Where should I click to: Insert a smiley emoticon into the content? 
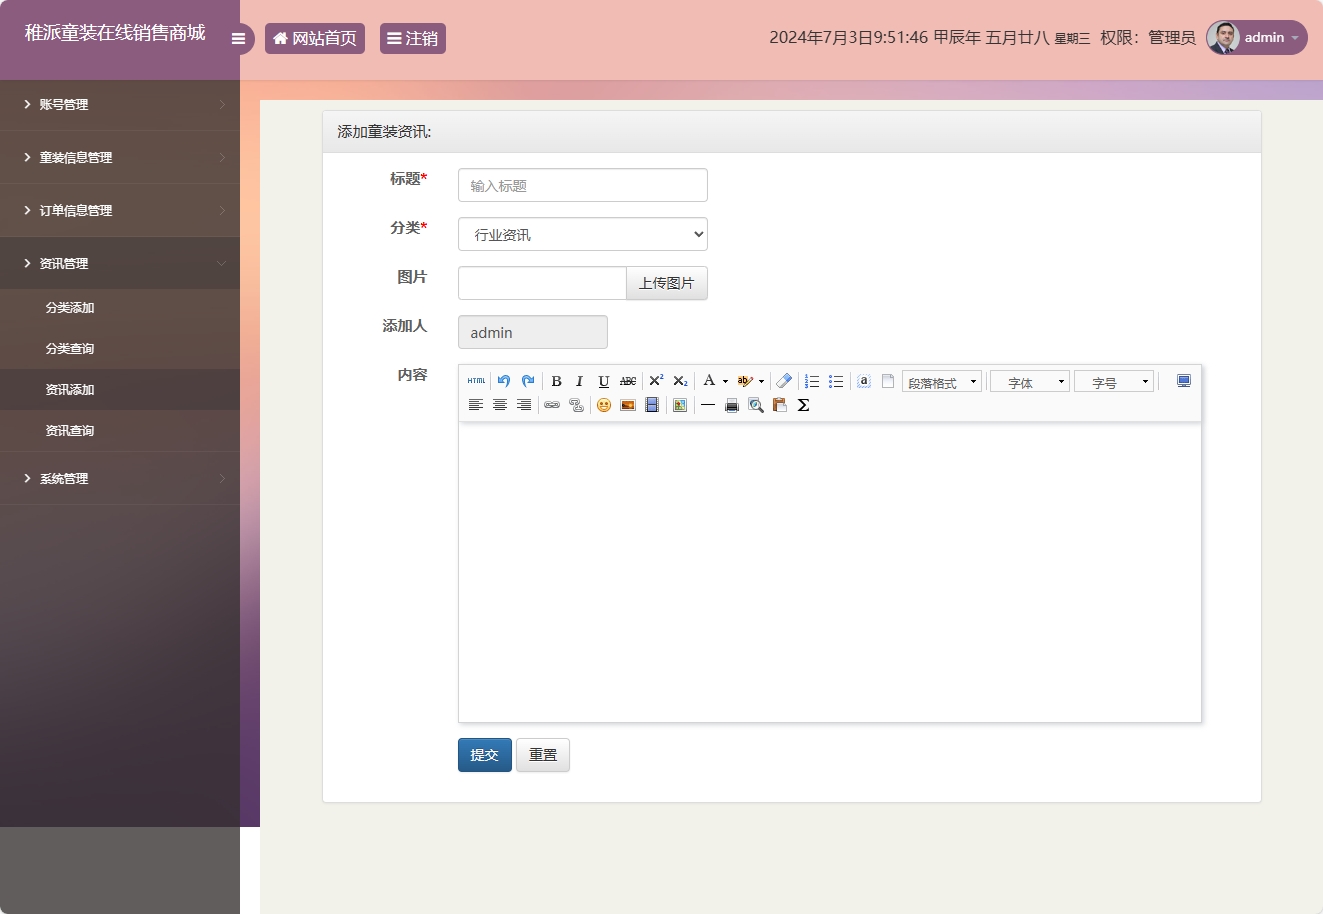(603, 405)
